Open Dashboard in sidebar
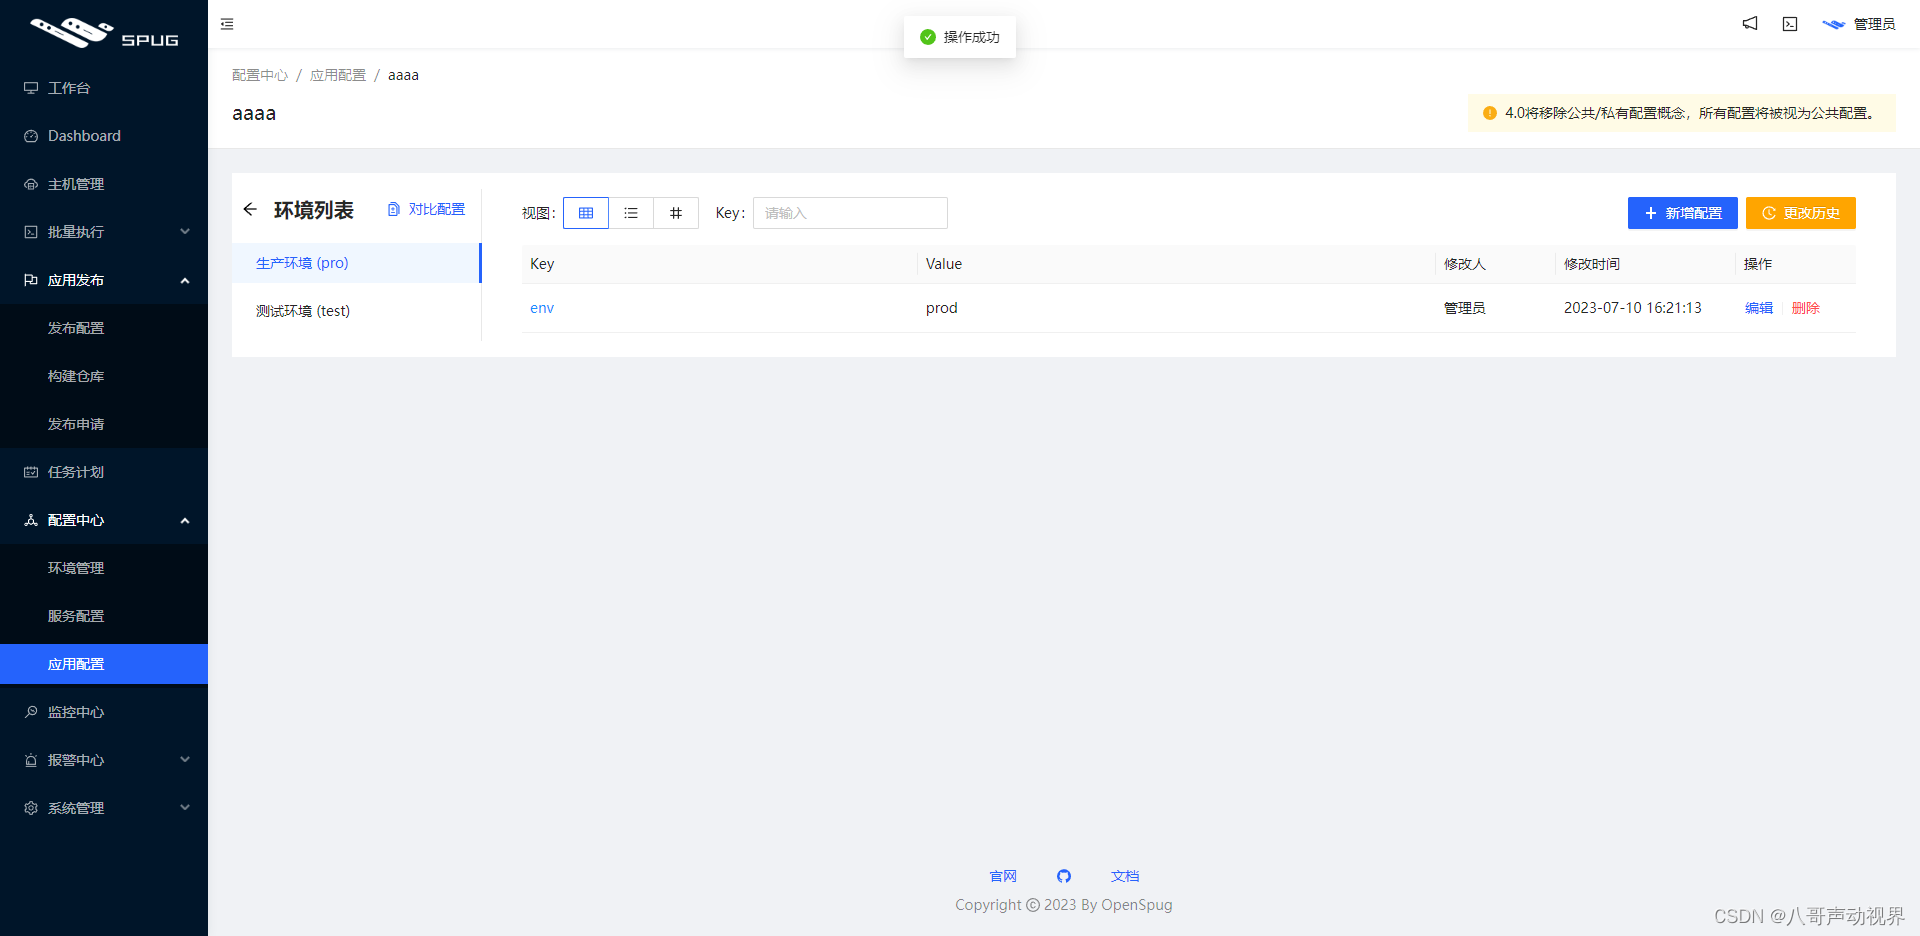 click(104, 136)
